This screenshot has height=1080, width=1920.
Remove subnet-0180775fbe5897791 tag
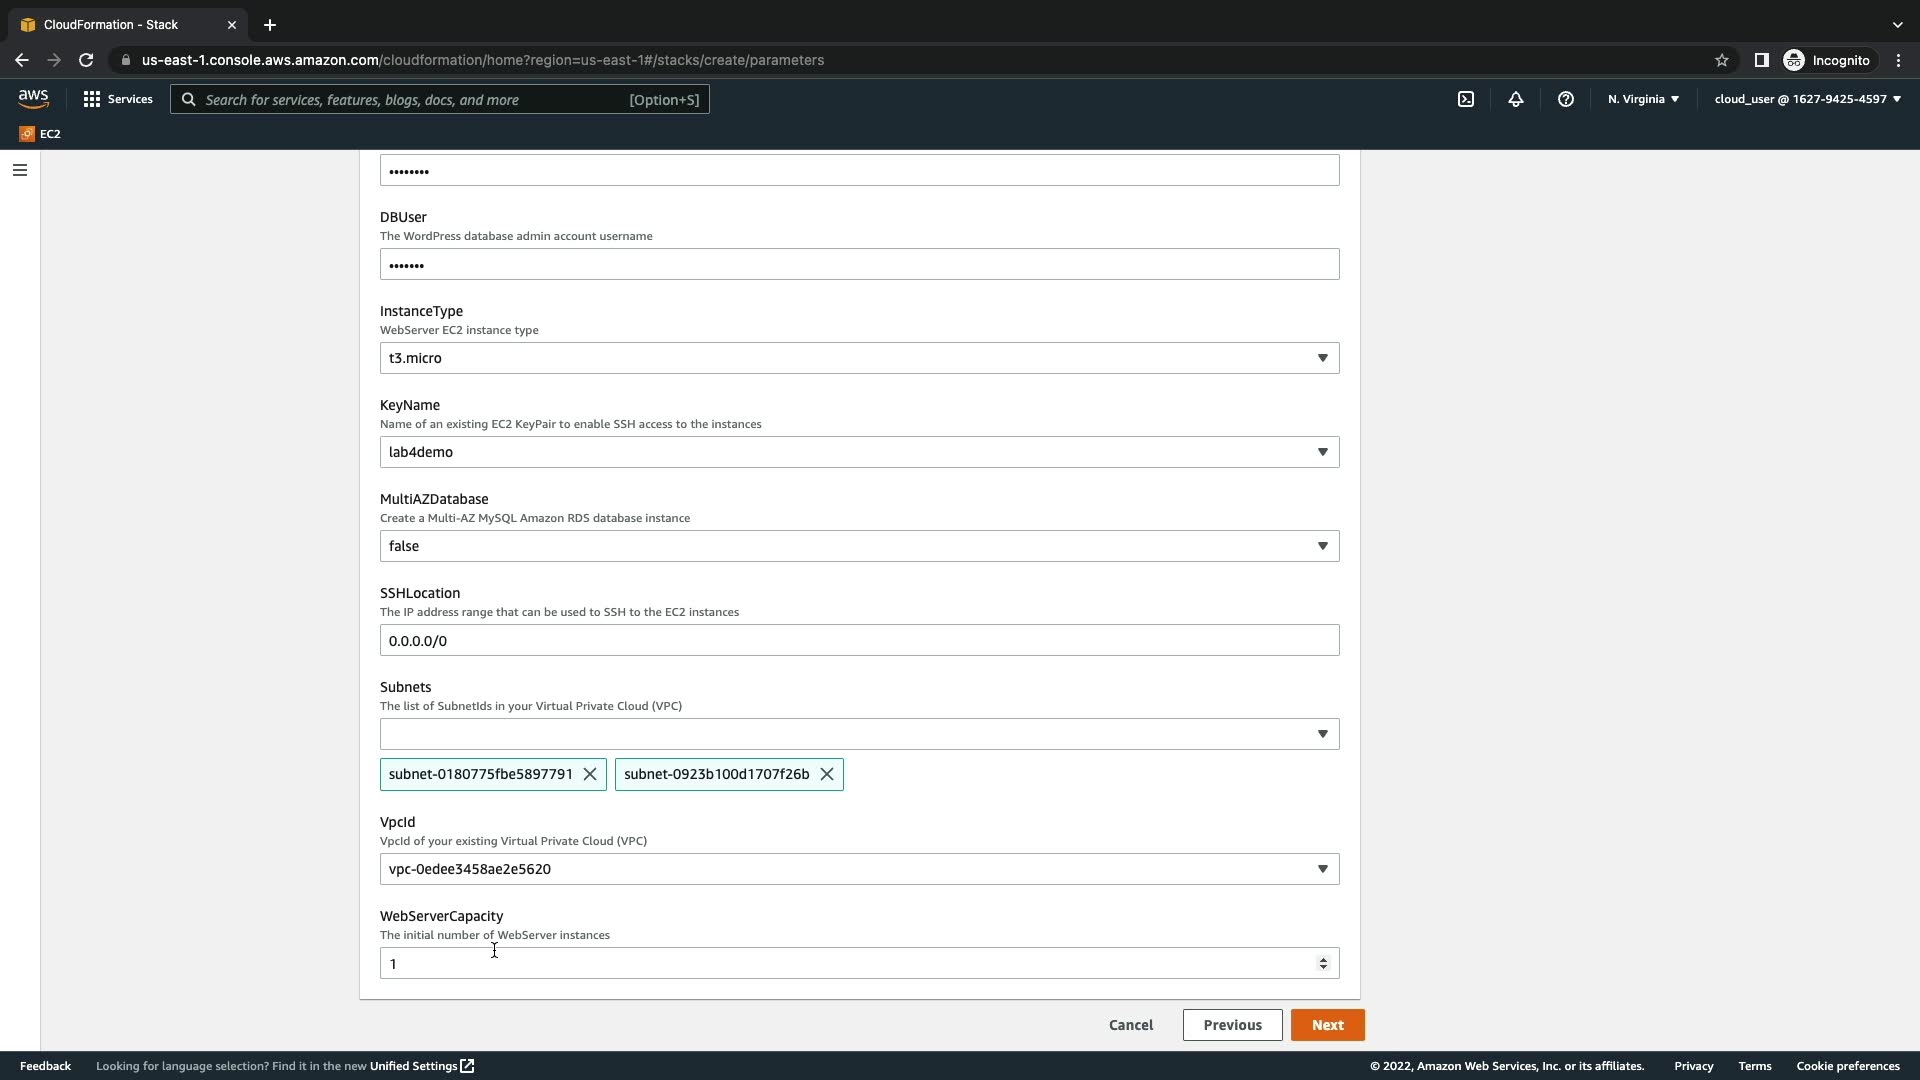[x=590, y=774]
